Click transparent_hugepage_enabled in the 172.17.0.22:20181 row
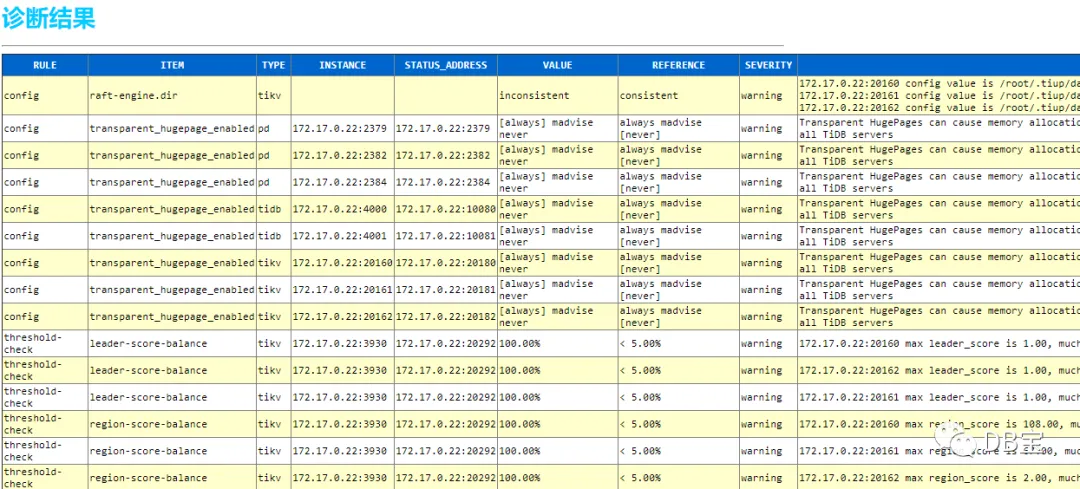 point(172,290)
